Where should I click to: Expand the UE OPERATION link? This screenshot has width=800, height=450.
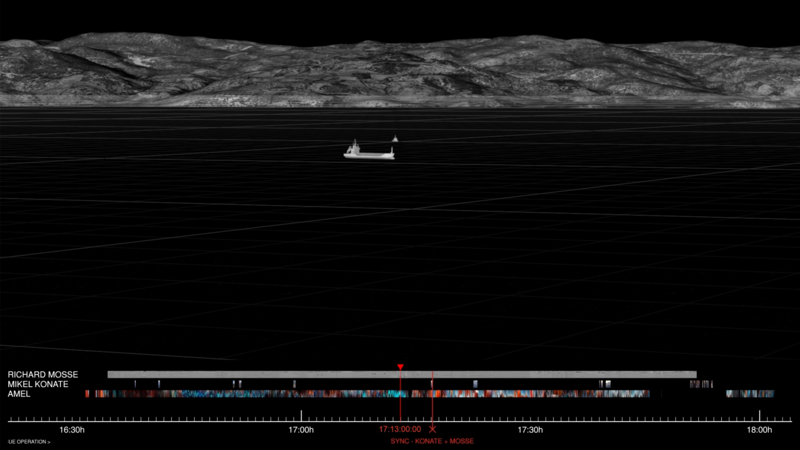tap(29, 440)
